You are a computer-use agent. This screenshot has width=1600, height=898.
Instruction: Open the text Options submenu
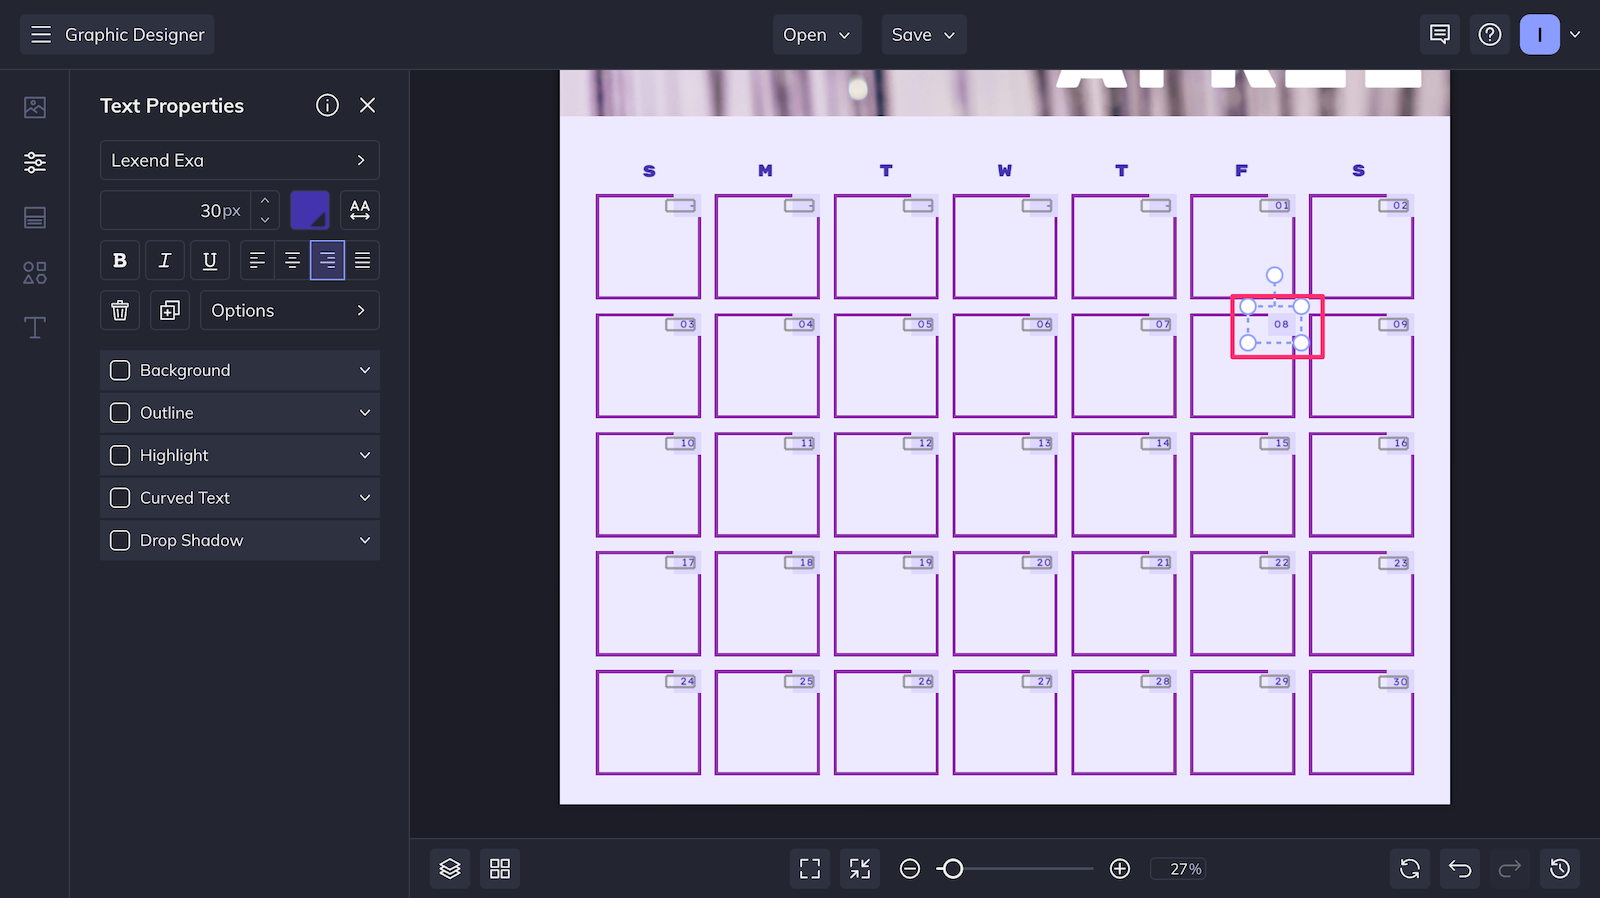290,310
